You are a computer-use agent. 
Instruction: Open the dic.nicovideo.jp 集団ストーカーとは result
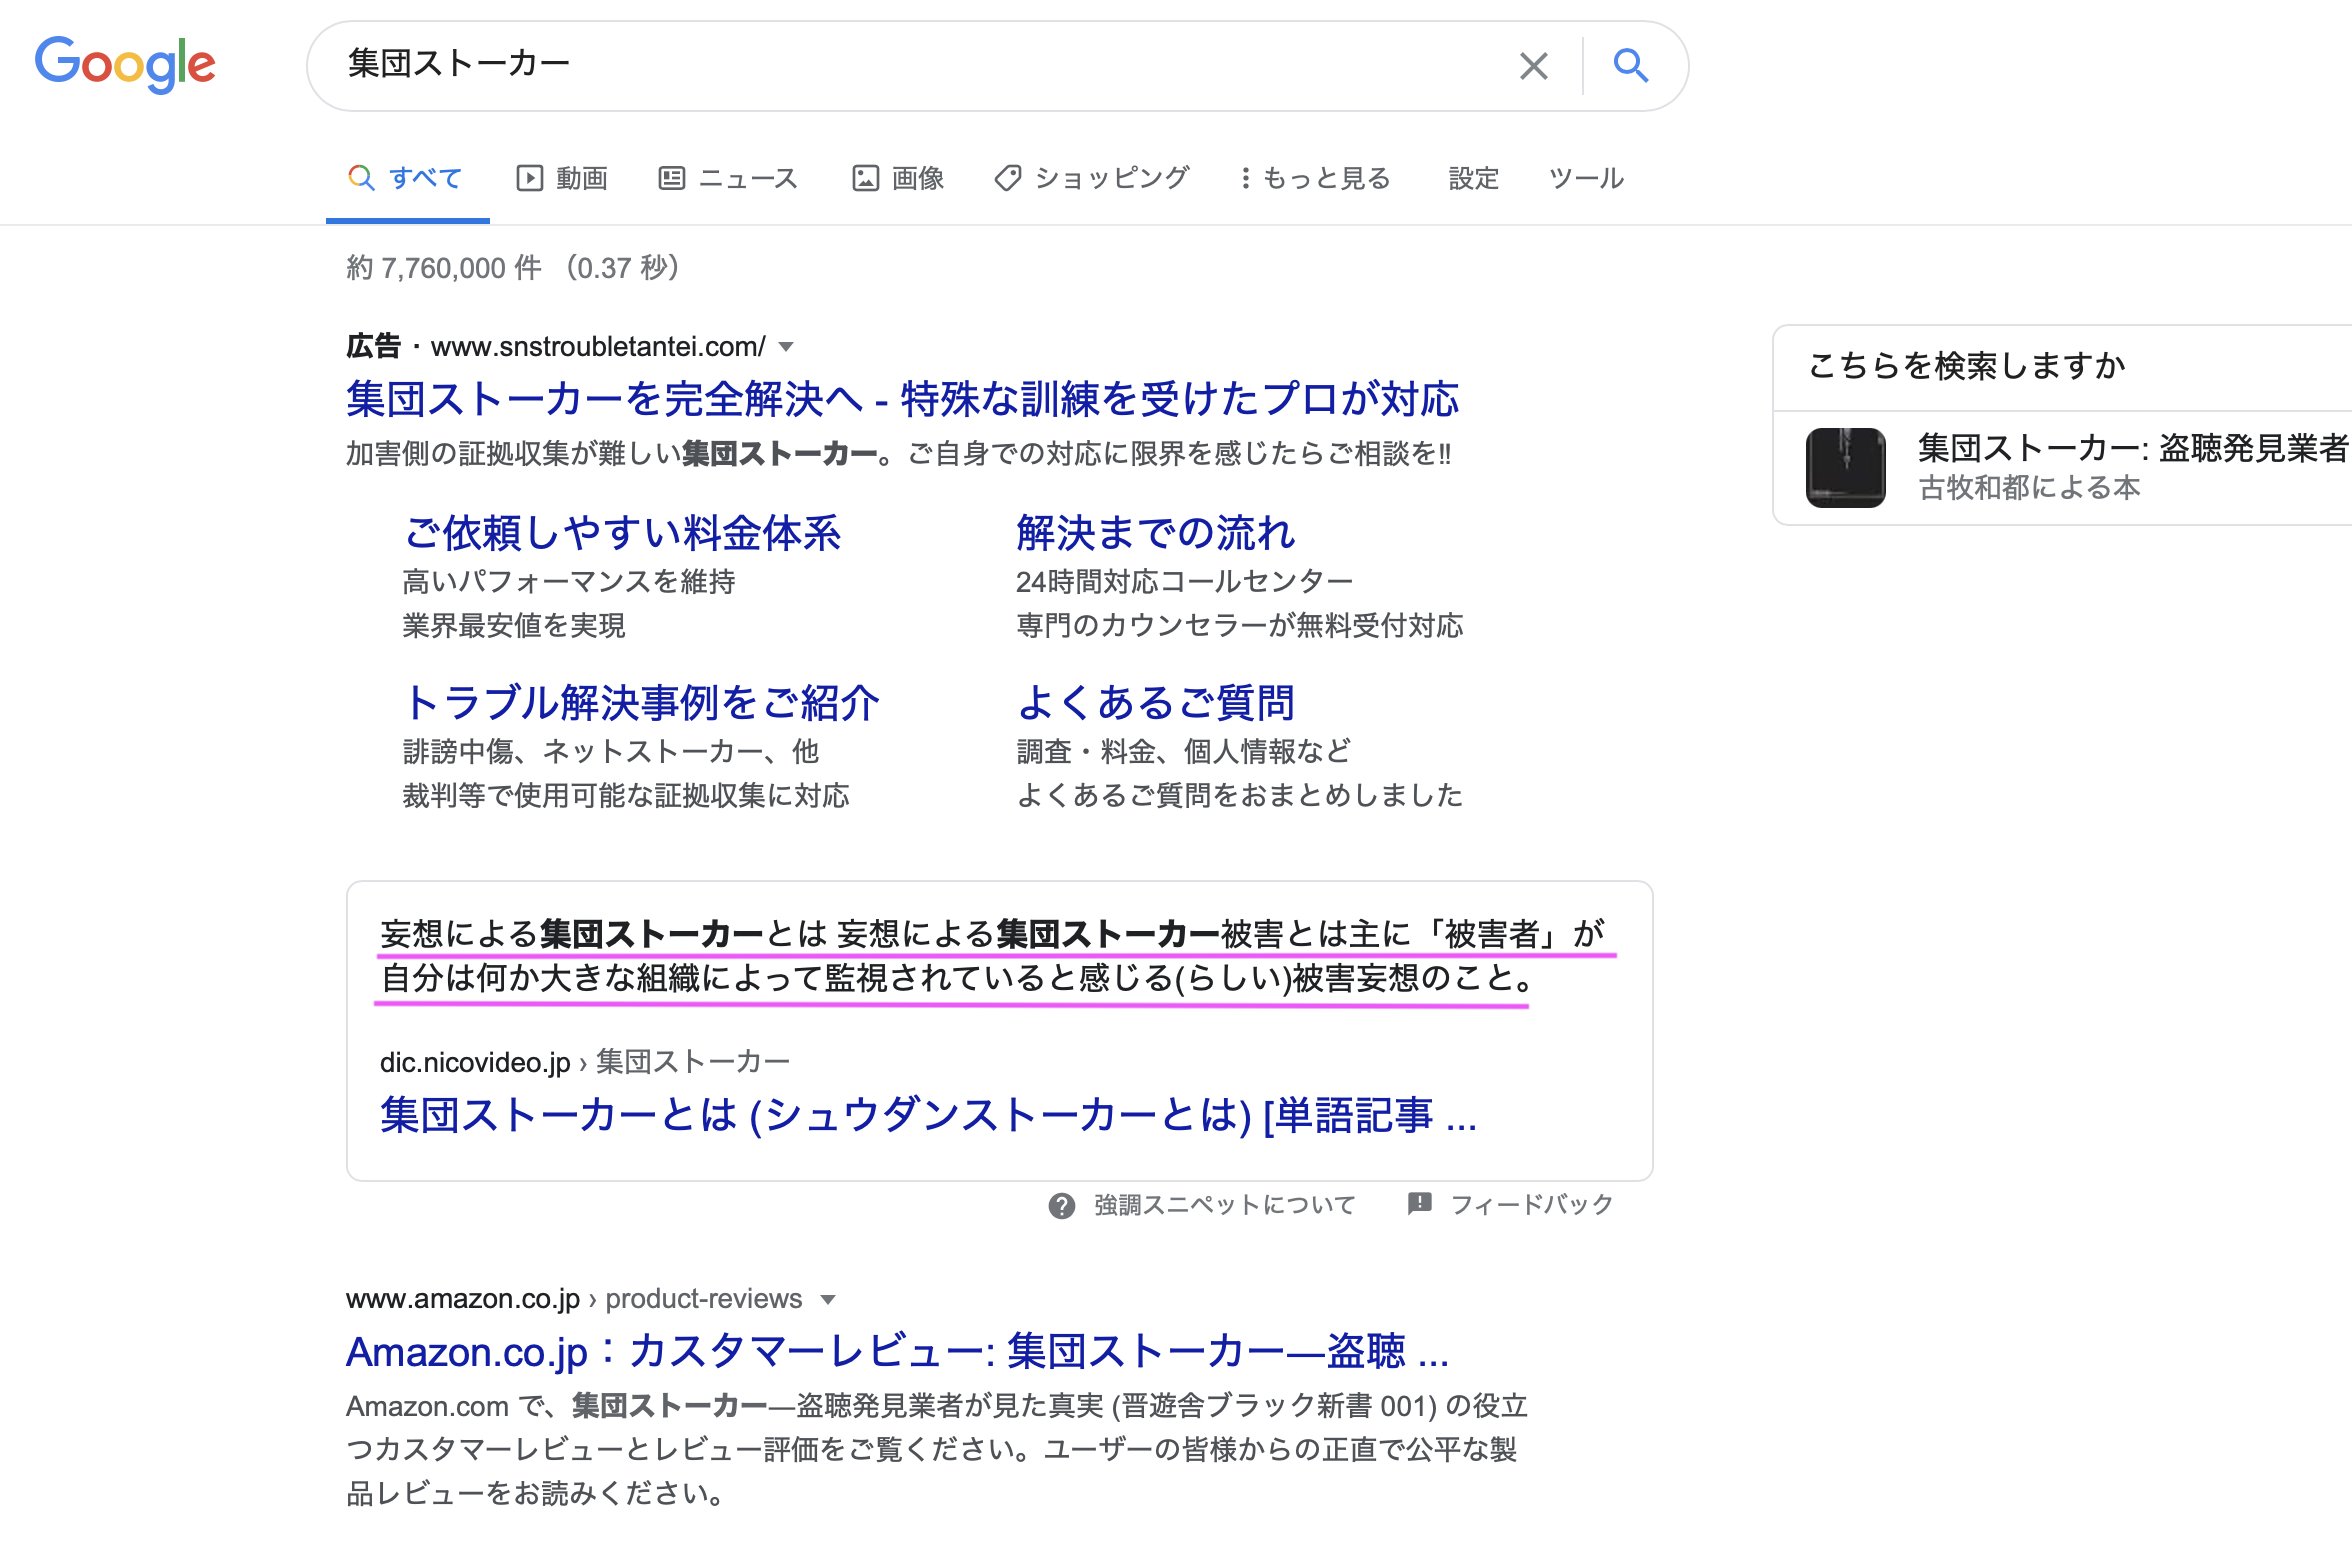(927, 1115)
